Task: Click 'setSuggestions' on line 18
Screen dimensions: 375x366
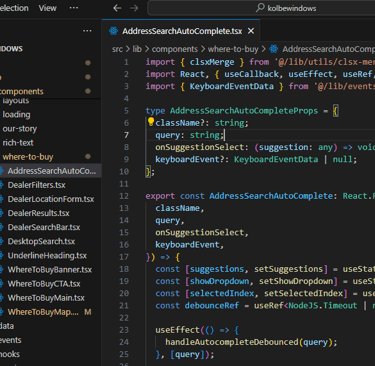Action: pos(288,269)
